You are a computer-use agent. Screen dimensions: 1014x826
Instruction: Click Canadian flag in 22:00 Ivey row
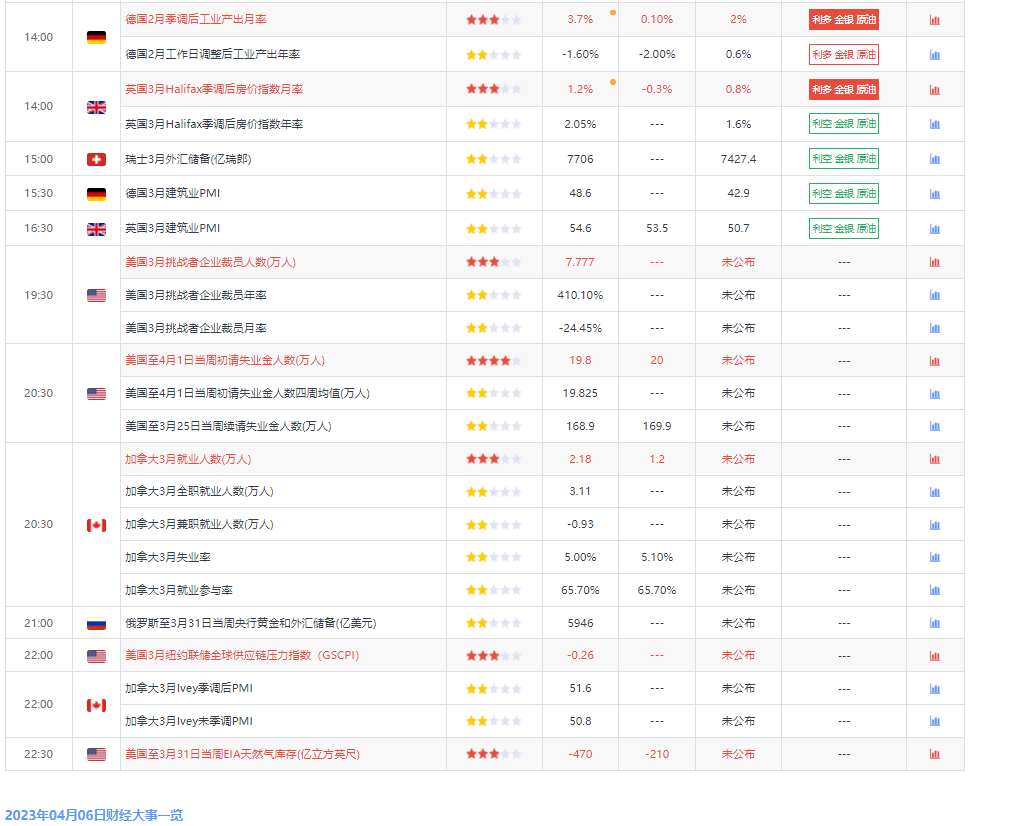[x=96, y=705]
